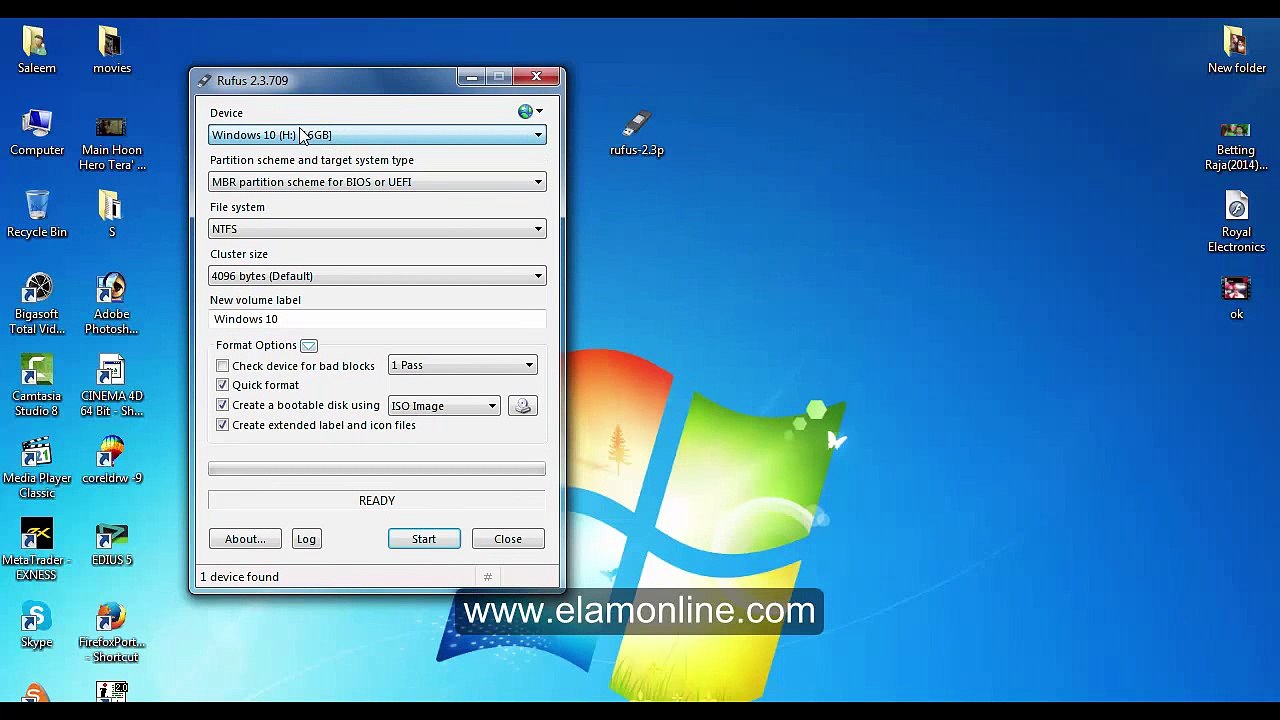This screenshot has width=1280, height=720.
Task: Select the folder named S
Action: pyautogui.click(x=111, y=214)
